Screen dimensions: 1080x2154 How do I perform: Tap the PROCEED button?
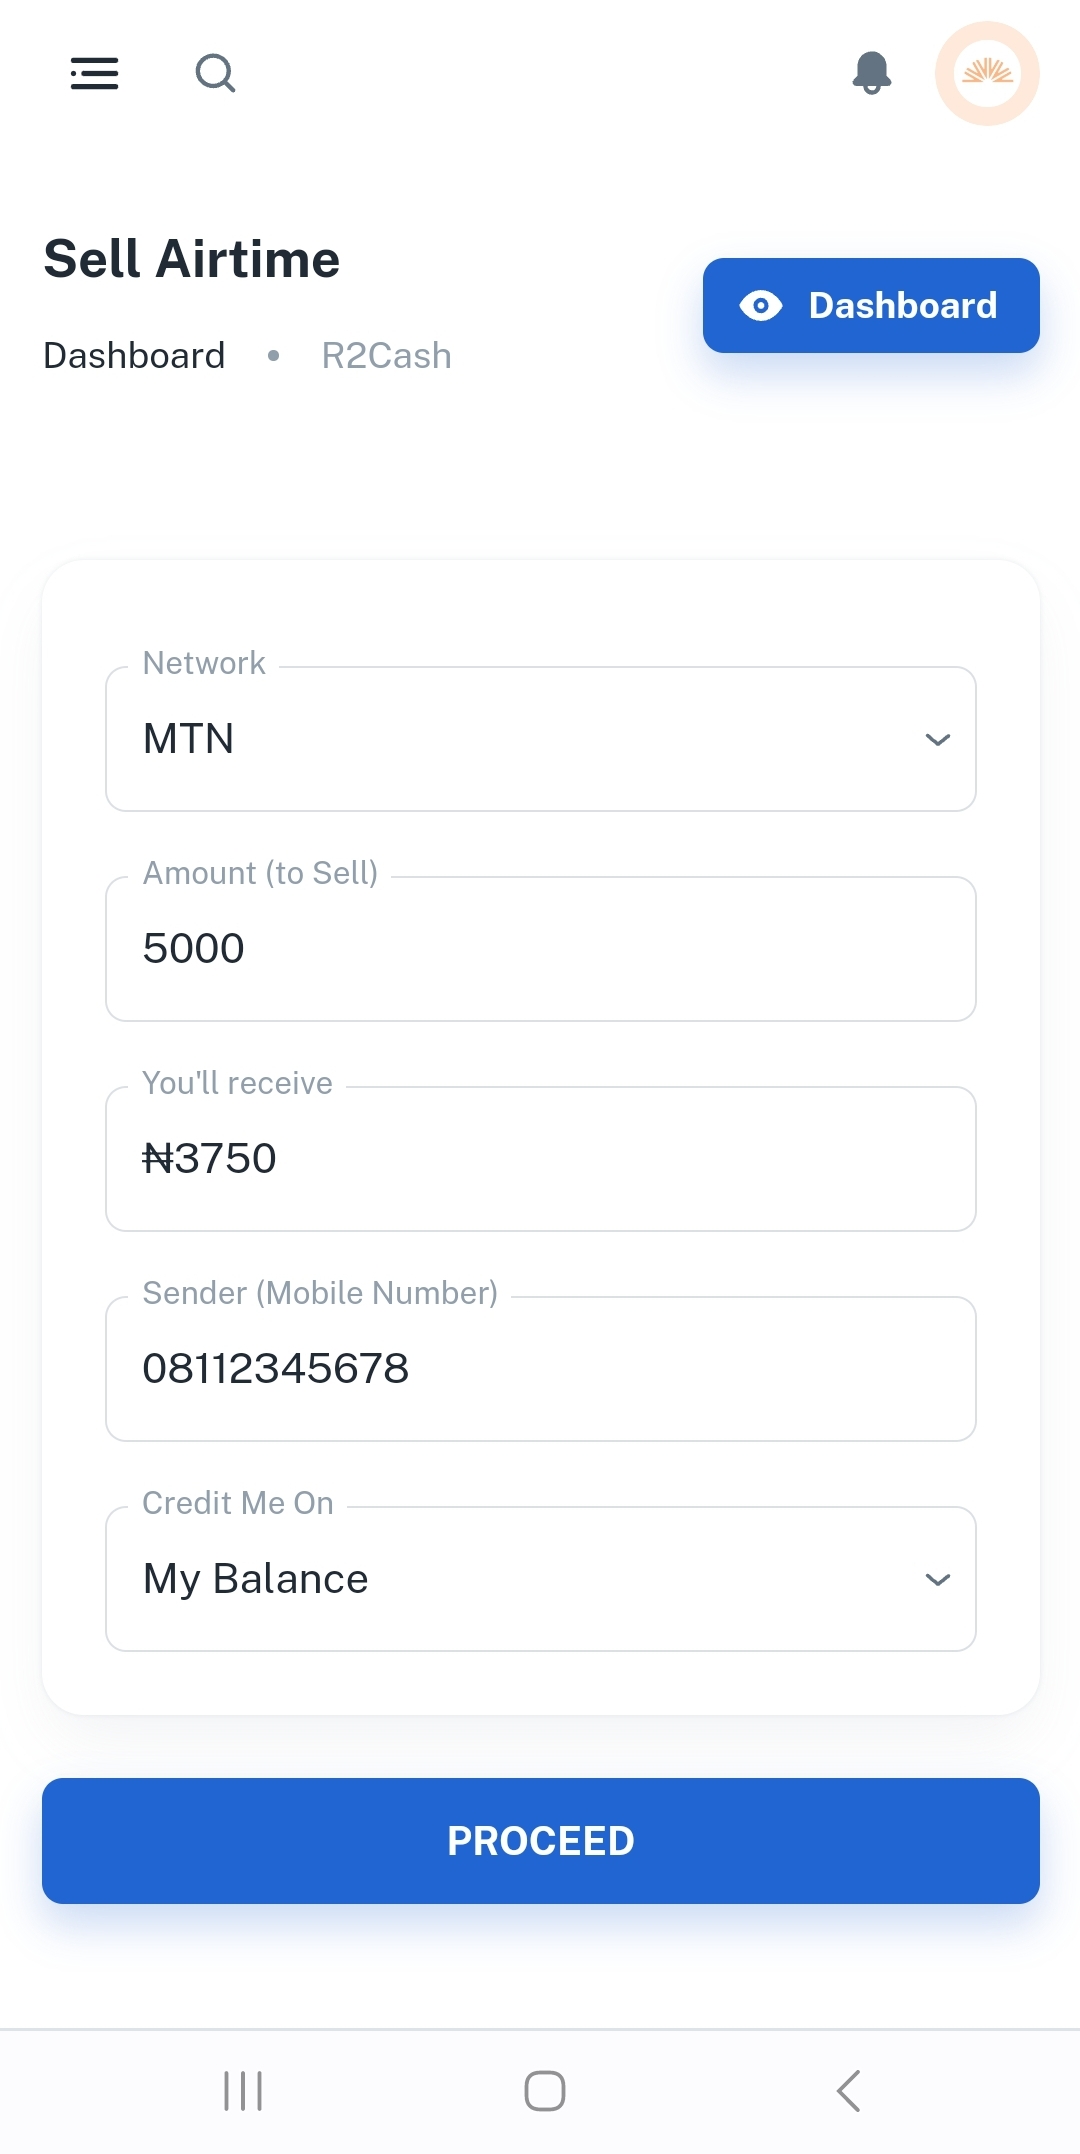[540, 1840]
